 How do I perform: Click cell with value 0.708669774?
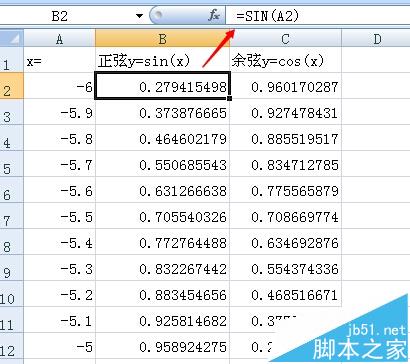(285, 216)
